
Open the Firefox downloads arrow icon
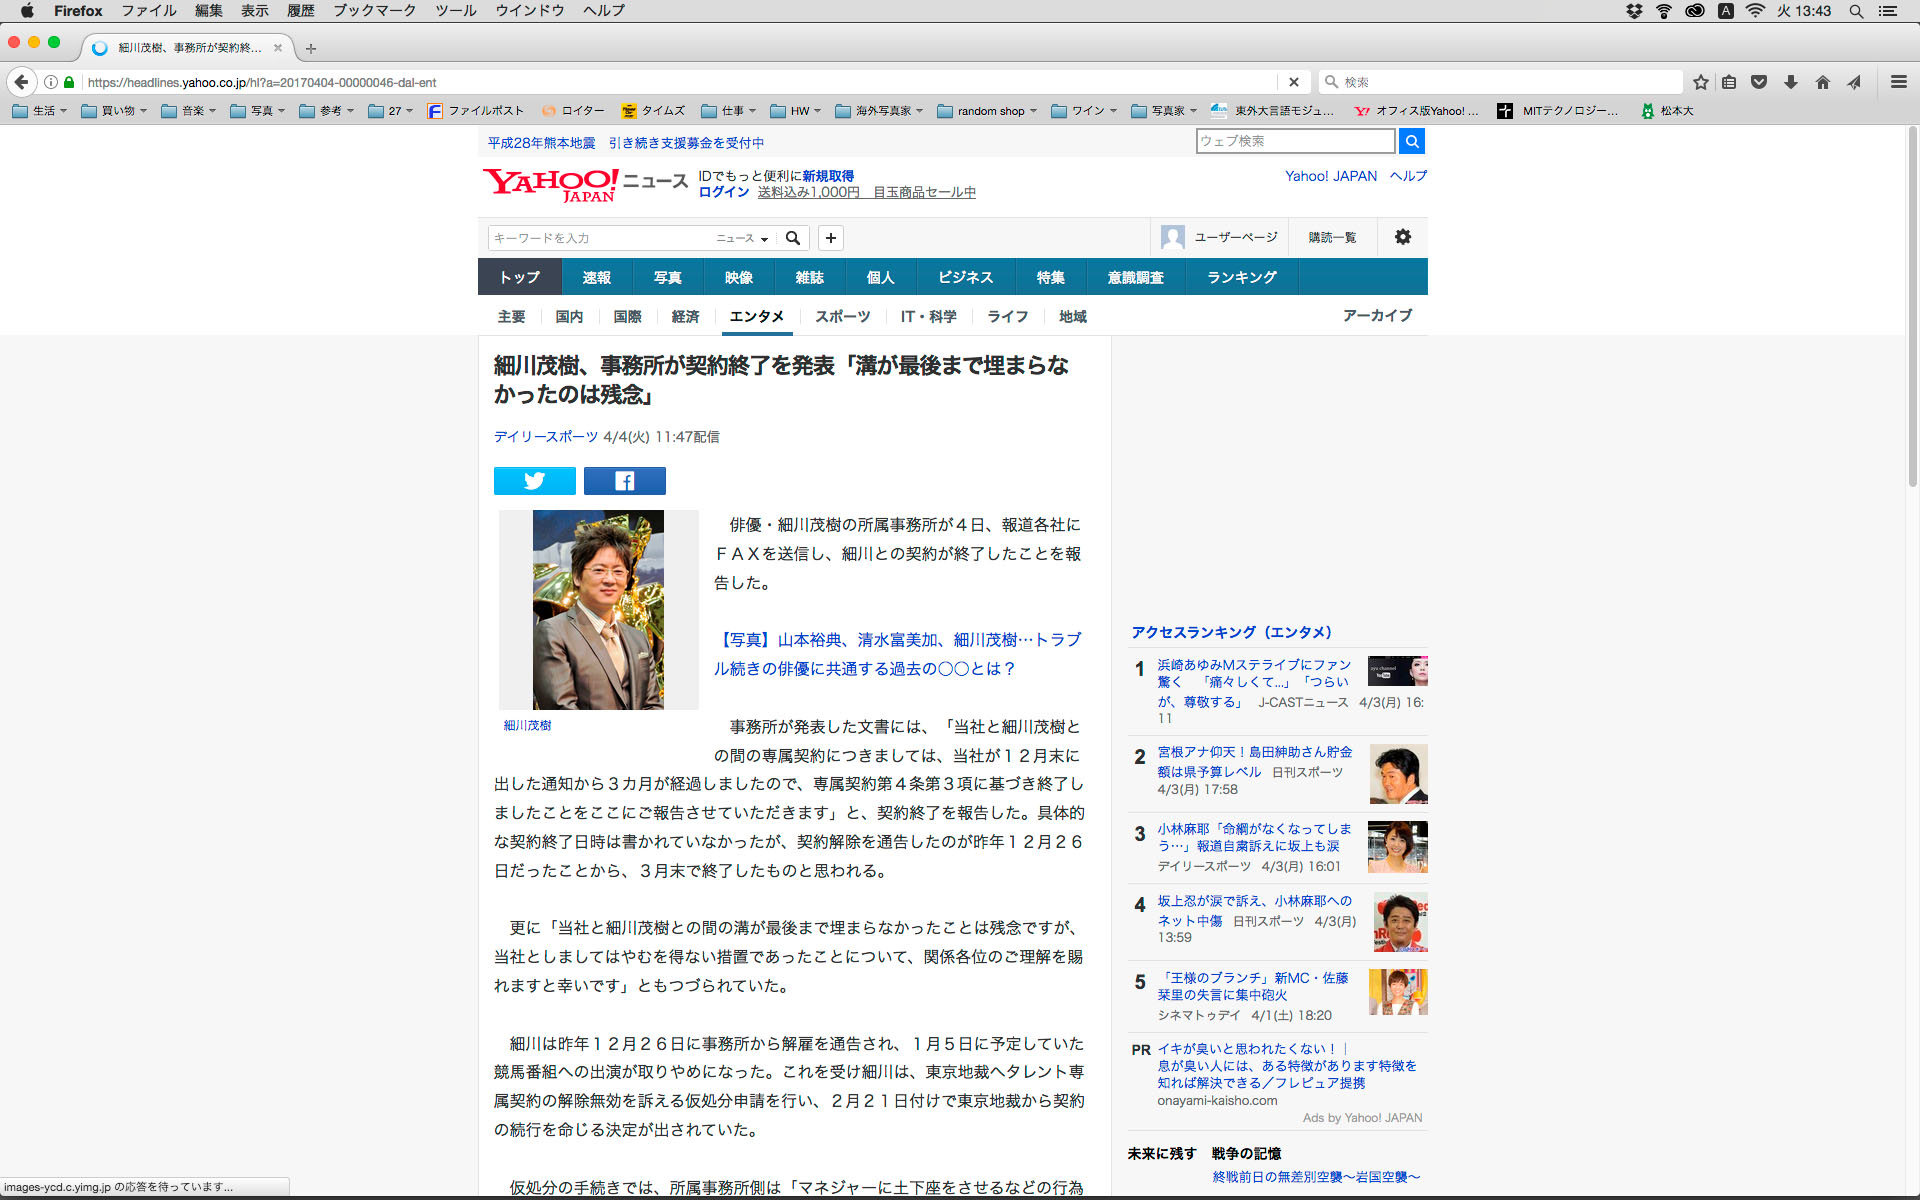1791,82
